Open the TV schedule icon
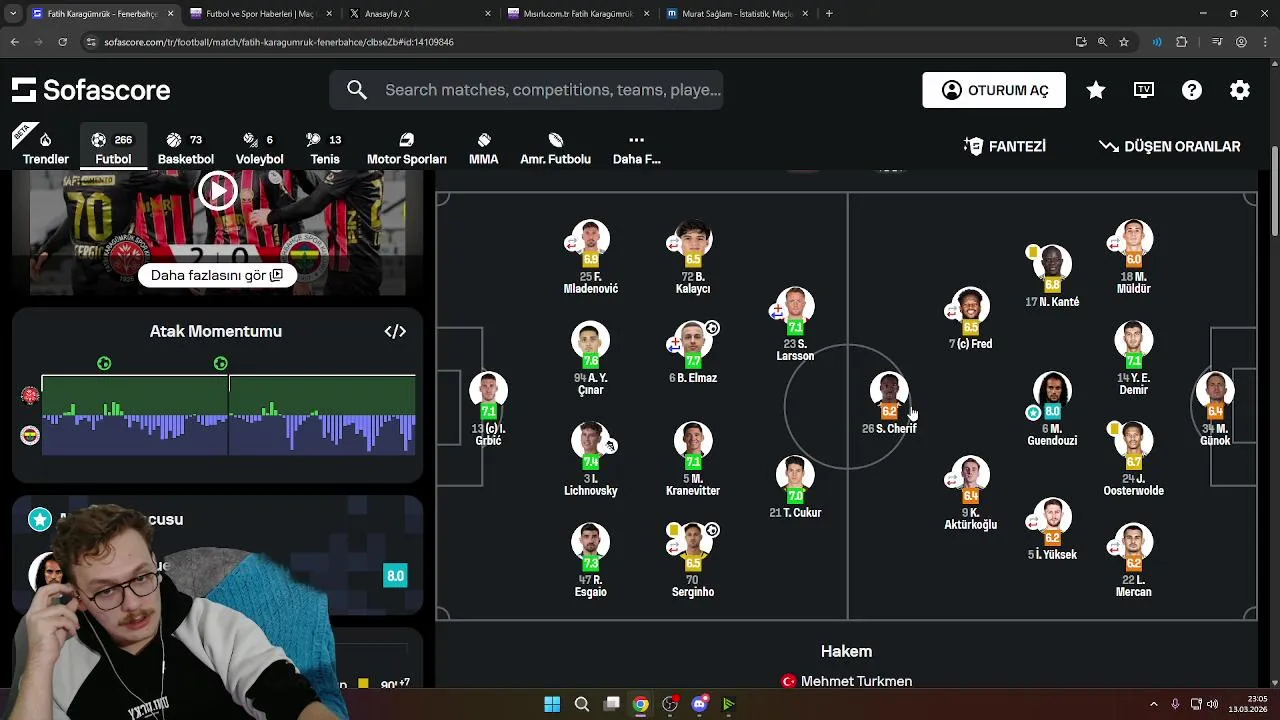This screenshot has width=1280, height=720. coord(1144,90)
